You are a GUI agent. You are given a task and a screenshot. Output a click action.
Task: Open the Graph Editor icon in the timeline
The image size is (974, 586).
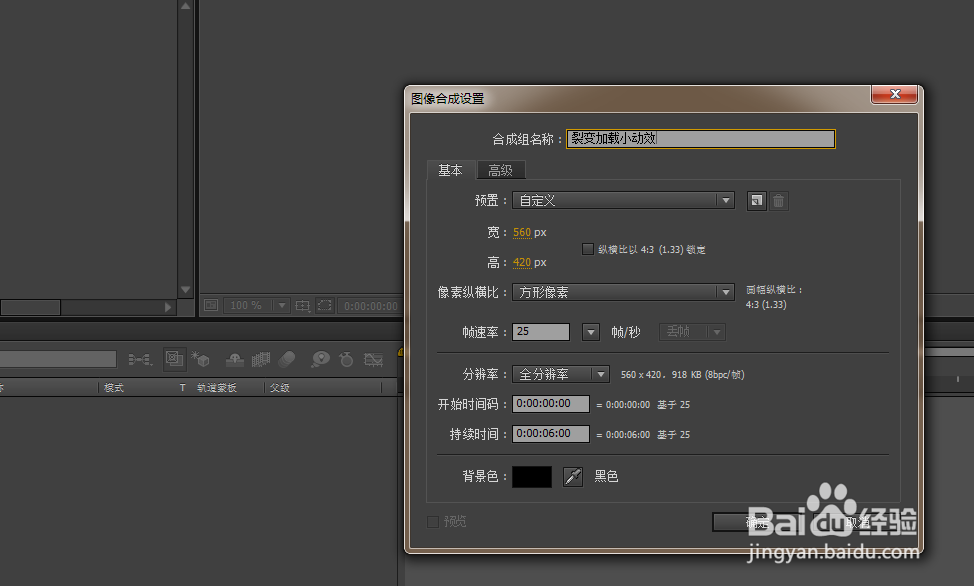coord(373,359)
